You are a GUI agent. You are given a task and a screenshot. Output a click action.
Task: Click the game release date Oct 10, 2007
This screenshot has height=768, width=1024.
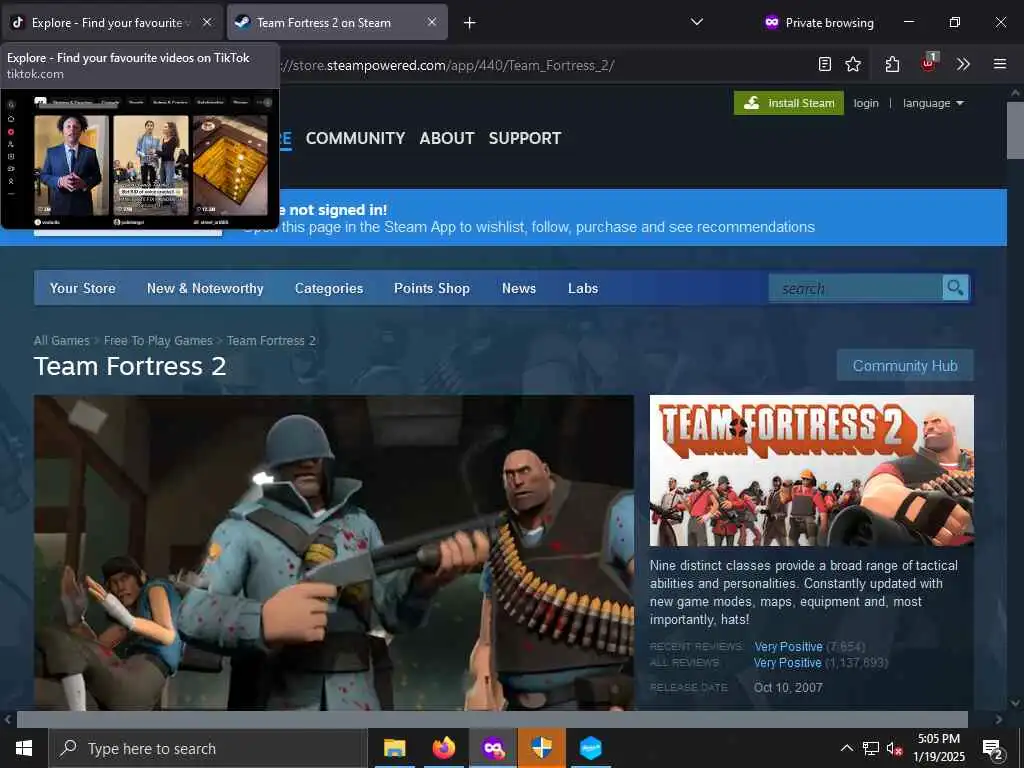(x=788, y=688)
